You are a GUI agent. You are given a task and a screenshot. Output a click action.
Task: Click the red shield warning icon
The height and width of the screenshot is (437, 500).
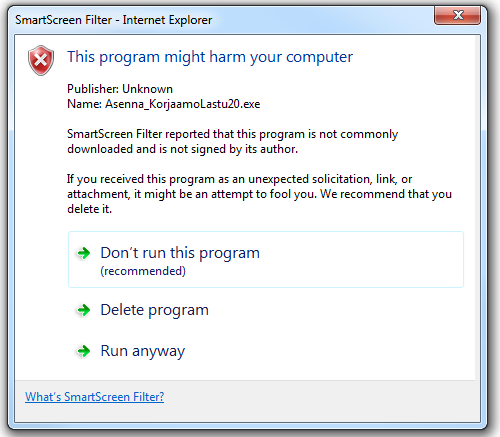click(x=41, y=60)
